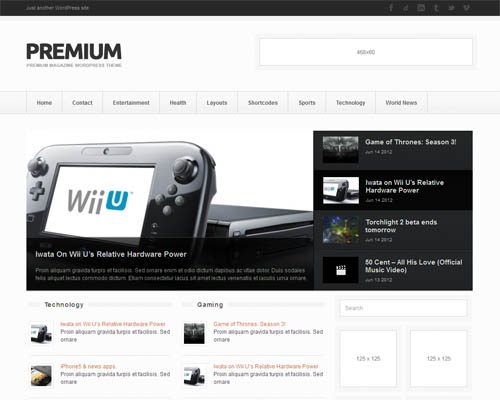Screen dimensions: 500x400
Task: Click Wii U thumbnail in Gaming second post
Action: [194, 376]
